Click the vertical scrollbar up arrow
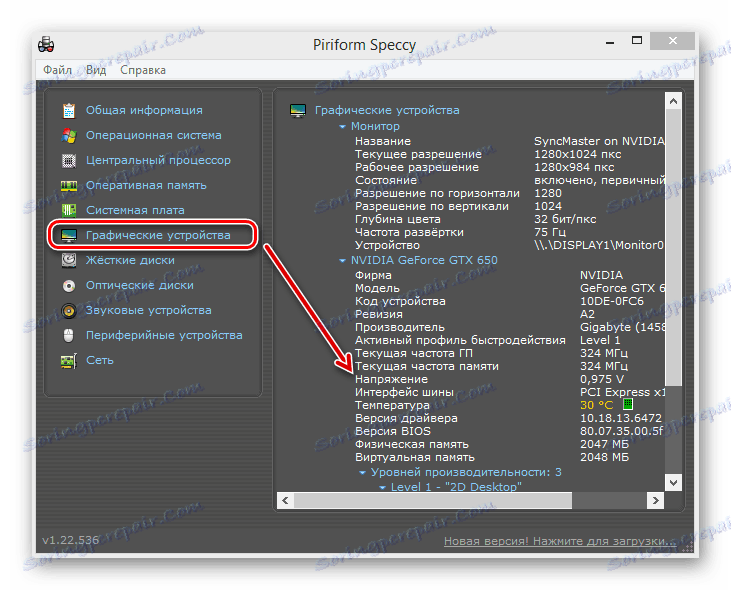This screenshot has height=590, width=731. coord(673,101)
